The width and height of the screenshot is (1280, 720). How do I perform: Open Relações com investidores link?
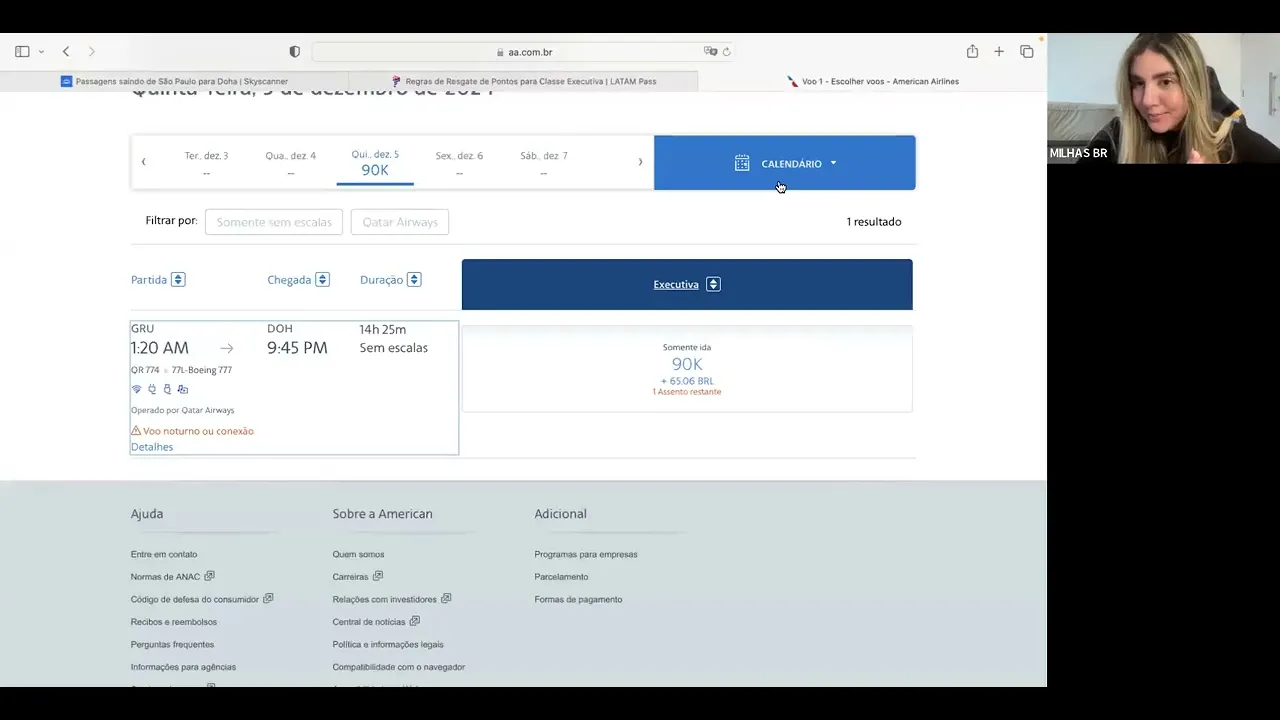pos(392,600)
